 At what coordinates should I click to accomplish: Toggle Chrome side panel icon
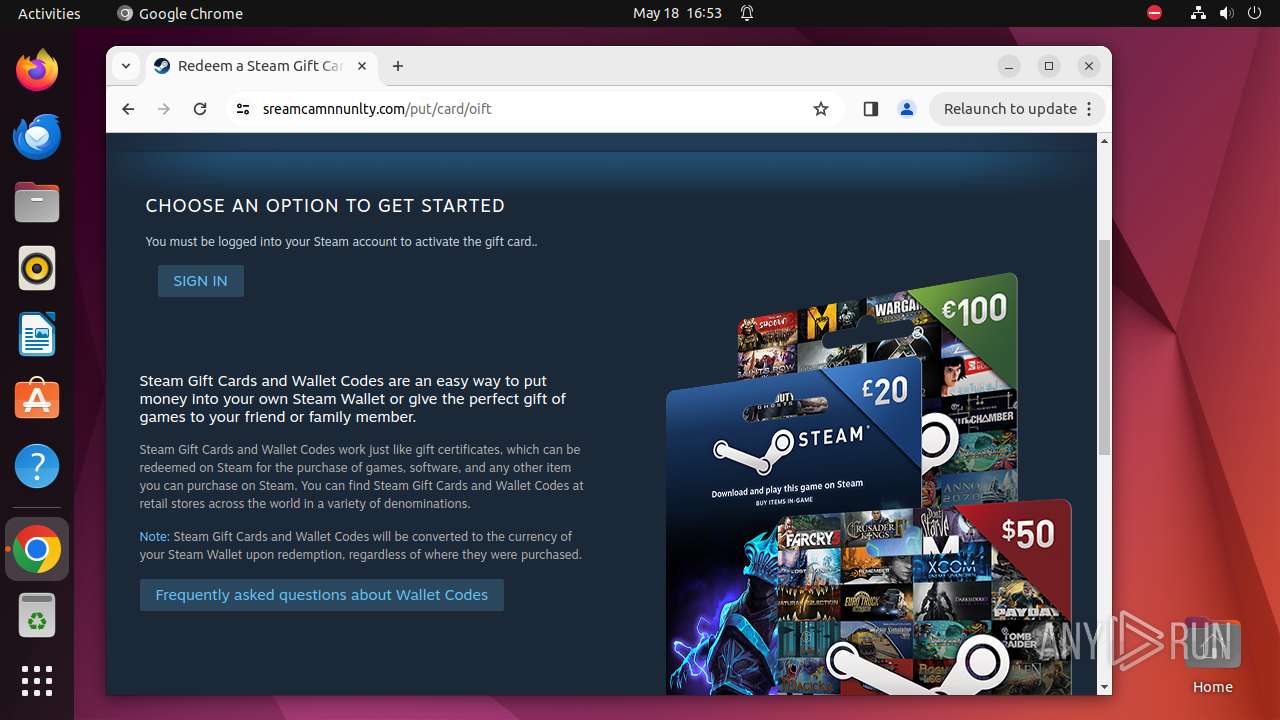pyautogui.click(x=870, y=109)
